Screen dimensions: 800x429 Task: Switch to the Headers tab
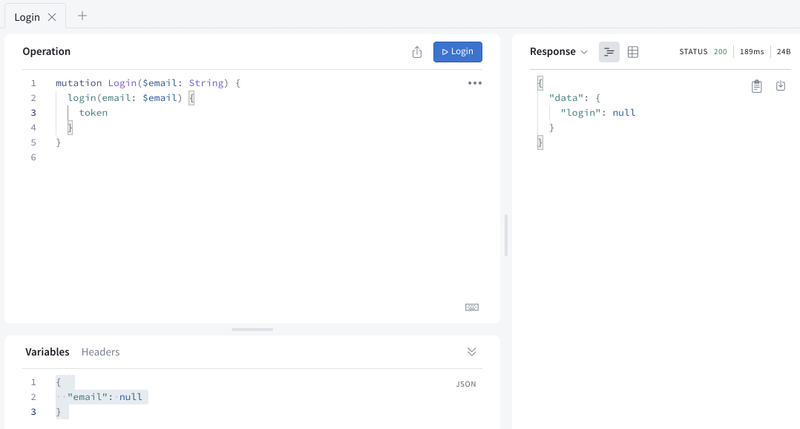click(101, 352)
